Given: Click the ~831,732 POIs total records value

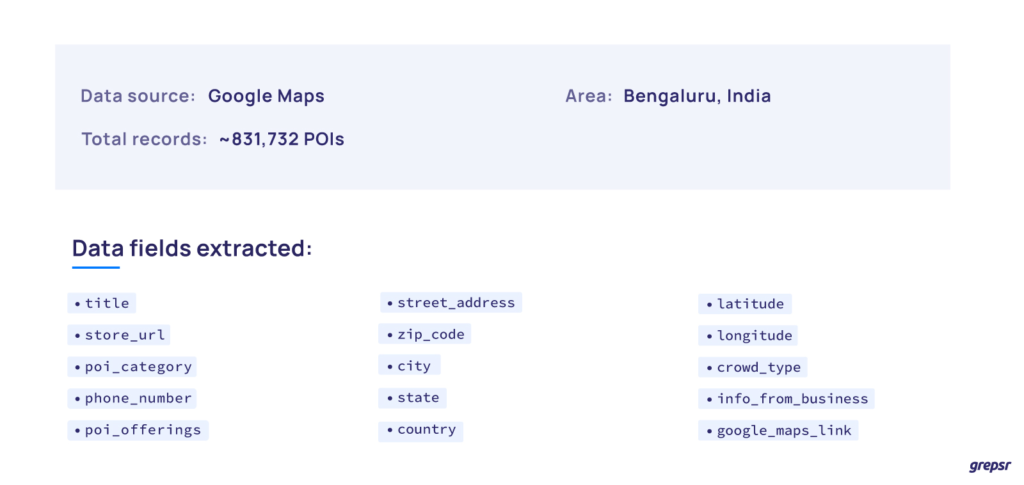Looking at the screenshot, I should (281, 139).
